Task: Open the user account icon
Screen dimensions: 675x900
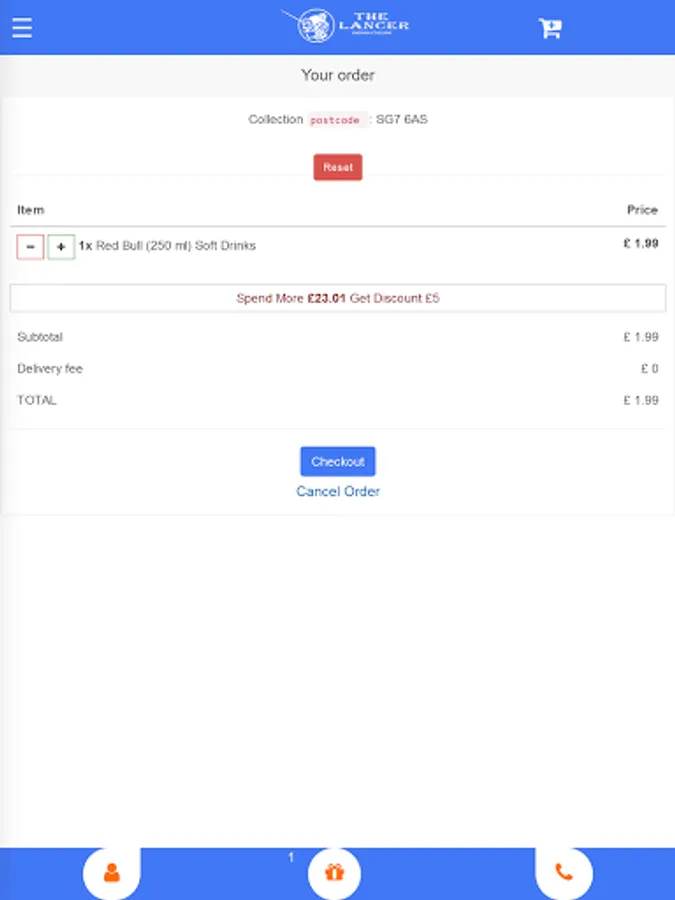Action: (111, 872)
